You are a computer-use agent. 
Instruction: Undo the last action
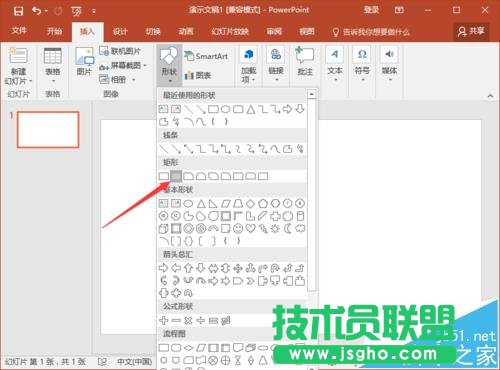(36, 11)
